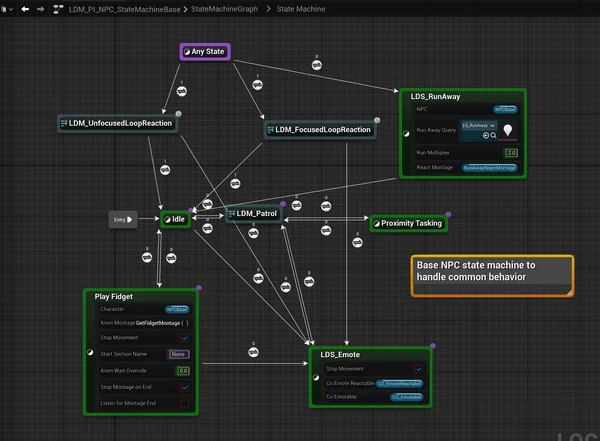This screenshot has height=441, width=600.
Task: Select the LDS_RunAway node title
Action: click(435, 96)
